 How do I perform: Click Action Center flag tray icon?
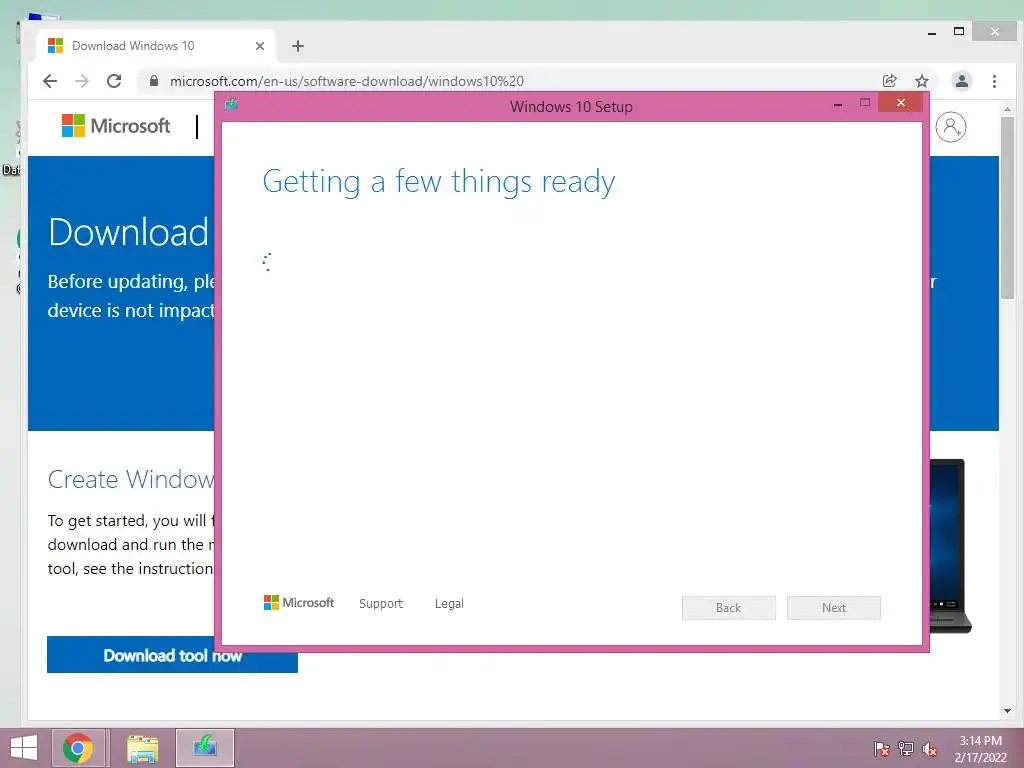point(881,749)
